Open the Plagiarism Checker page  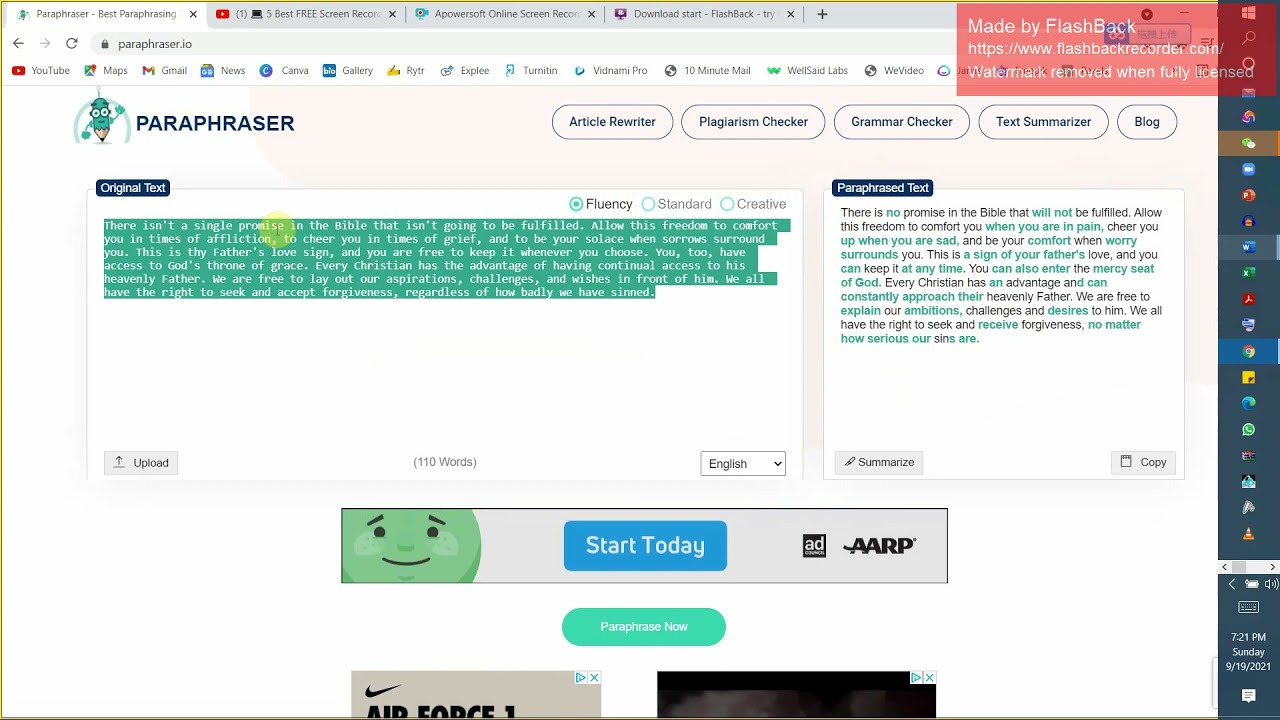[753, 122]
